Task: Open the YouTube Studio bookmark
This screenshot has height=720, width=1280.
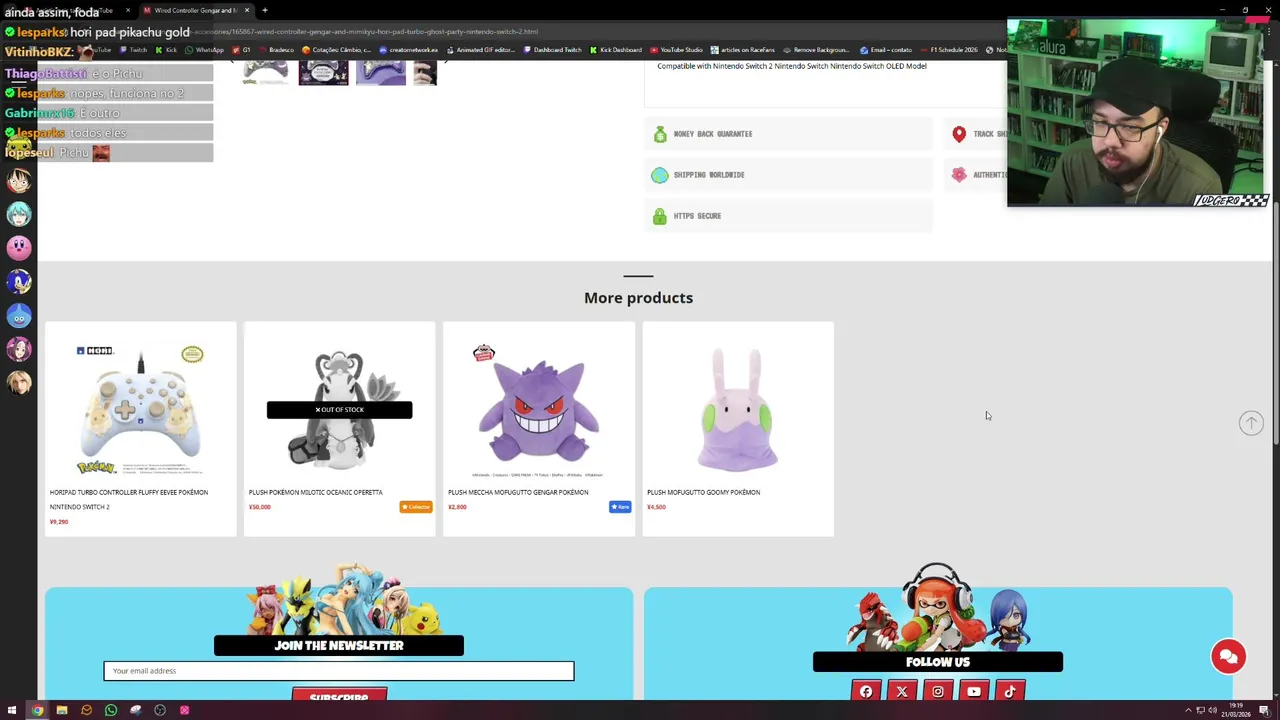Action: point(677,50)
